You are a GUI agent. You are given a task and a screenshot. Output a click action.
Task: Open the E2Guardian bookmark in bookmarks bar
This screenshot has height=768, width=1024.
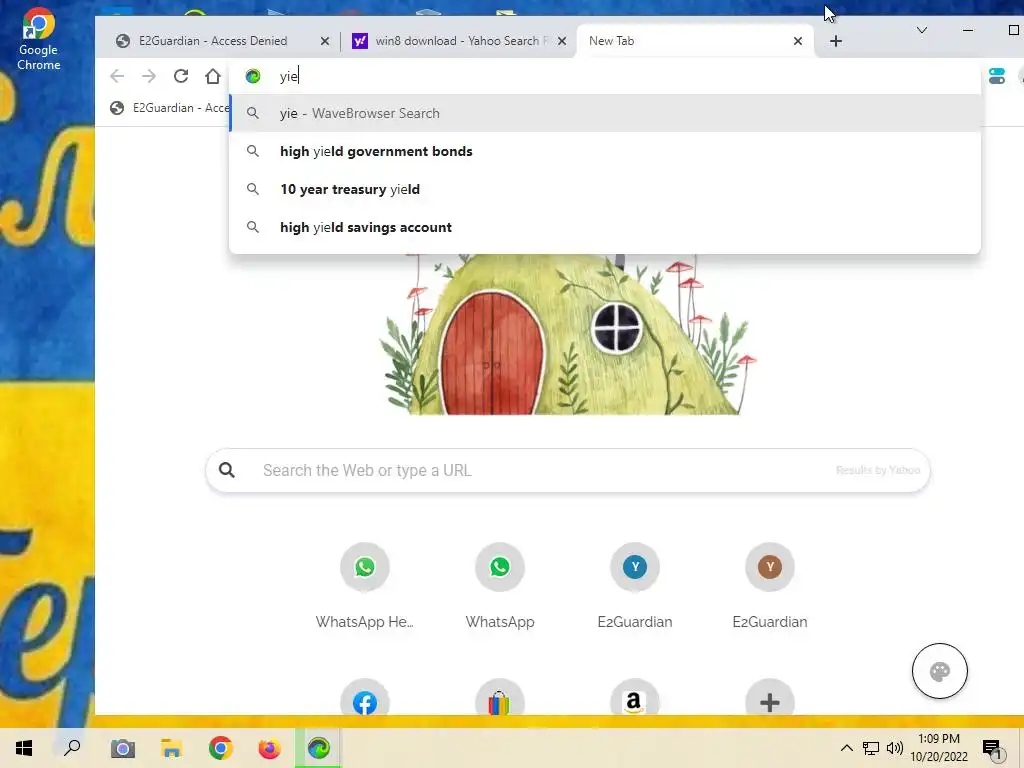click(170, 108)
